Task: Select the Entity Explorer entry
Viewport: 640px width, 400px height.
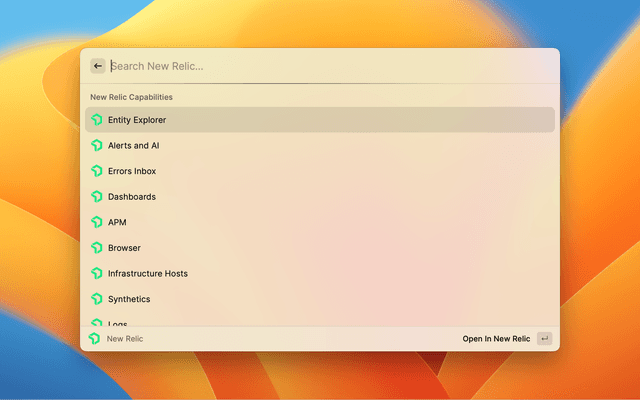Action: (x=137, y=120)
